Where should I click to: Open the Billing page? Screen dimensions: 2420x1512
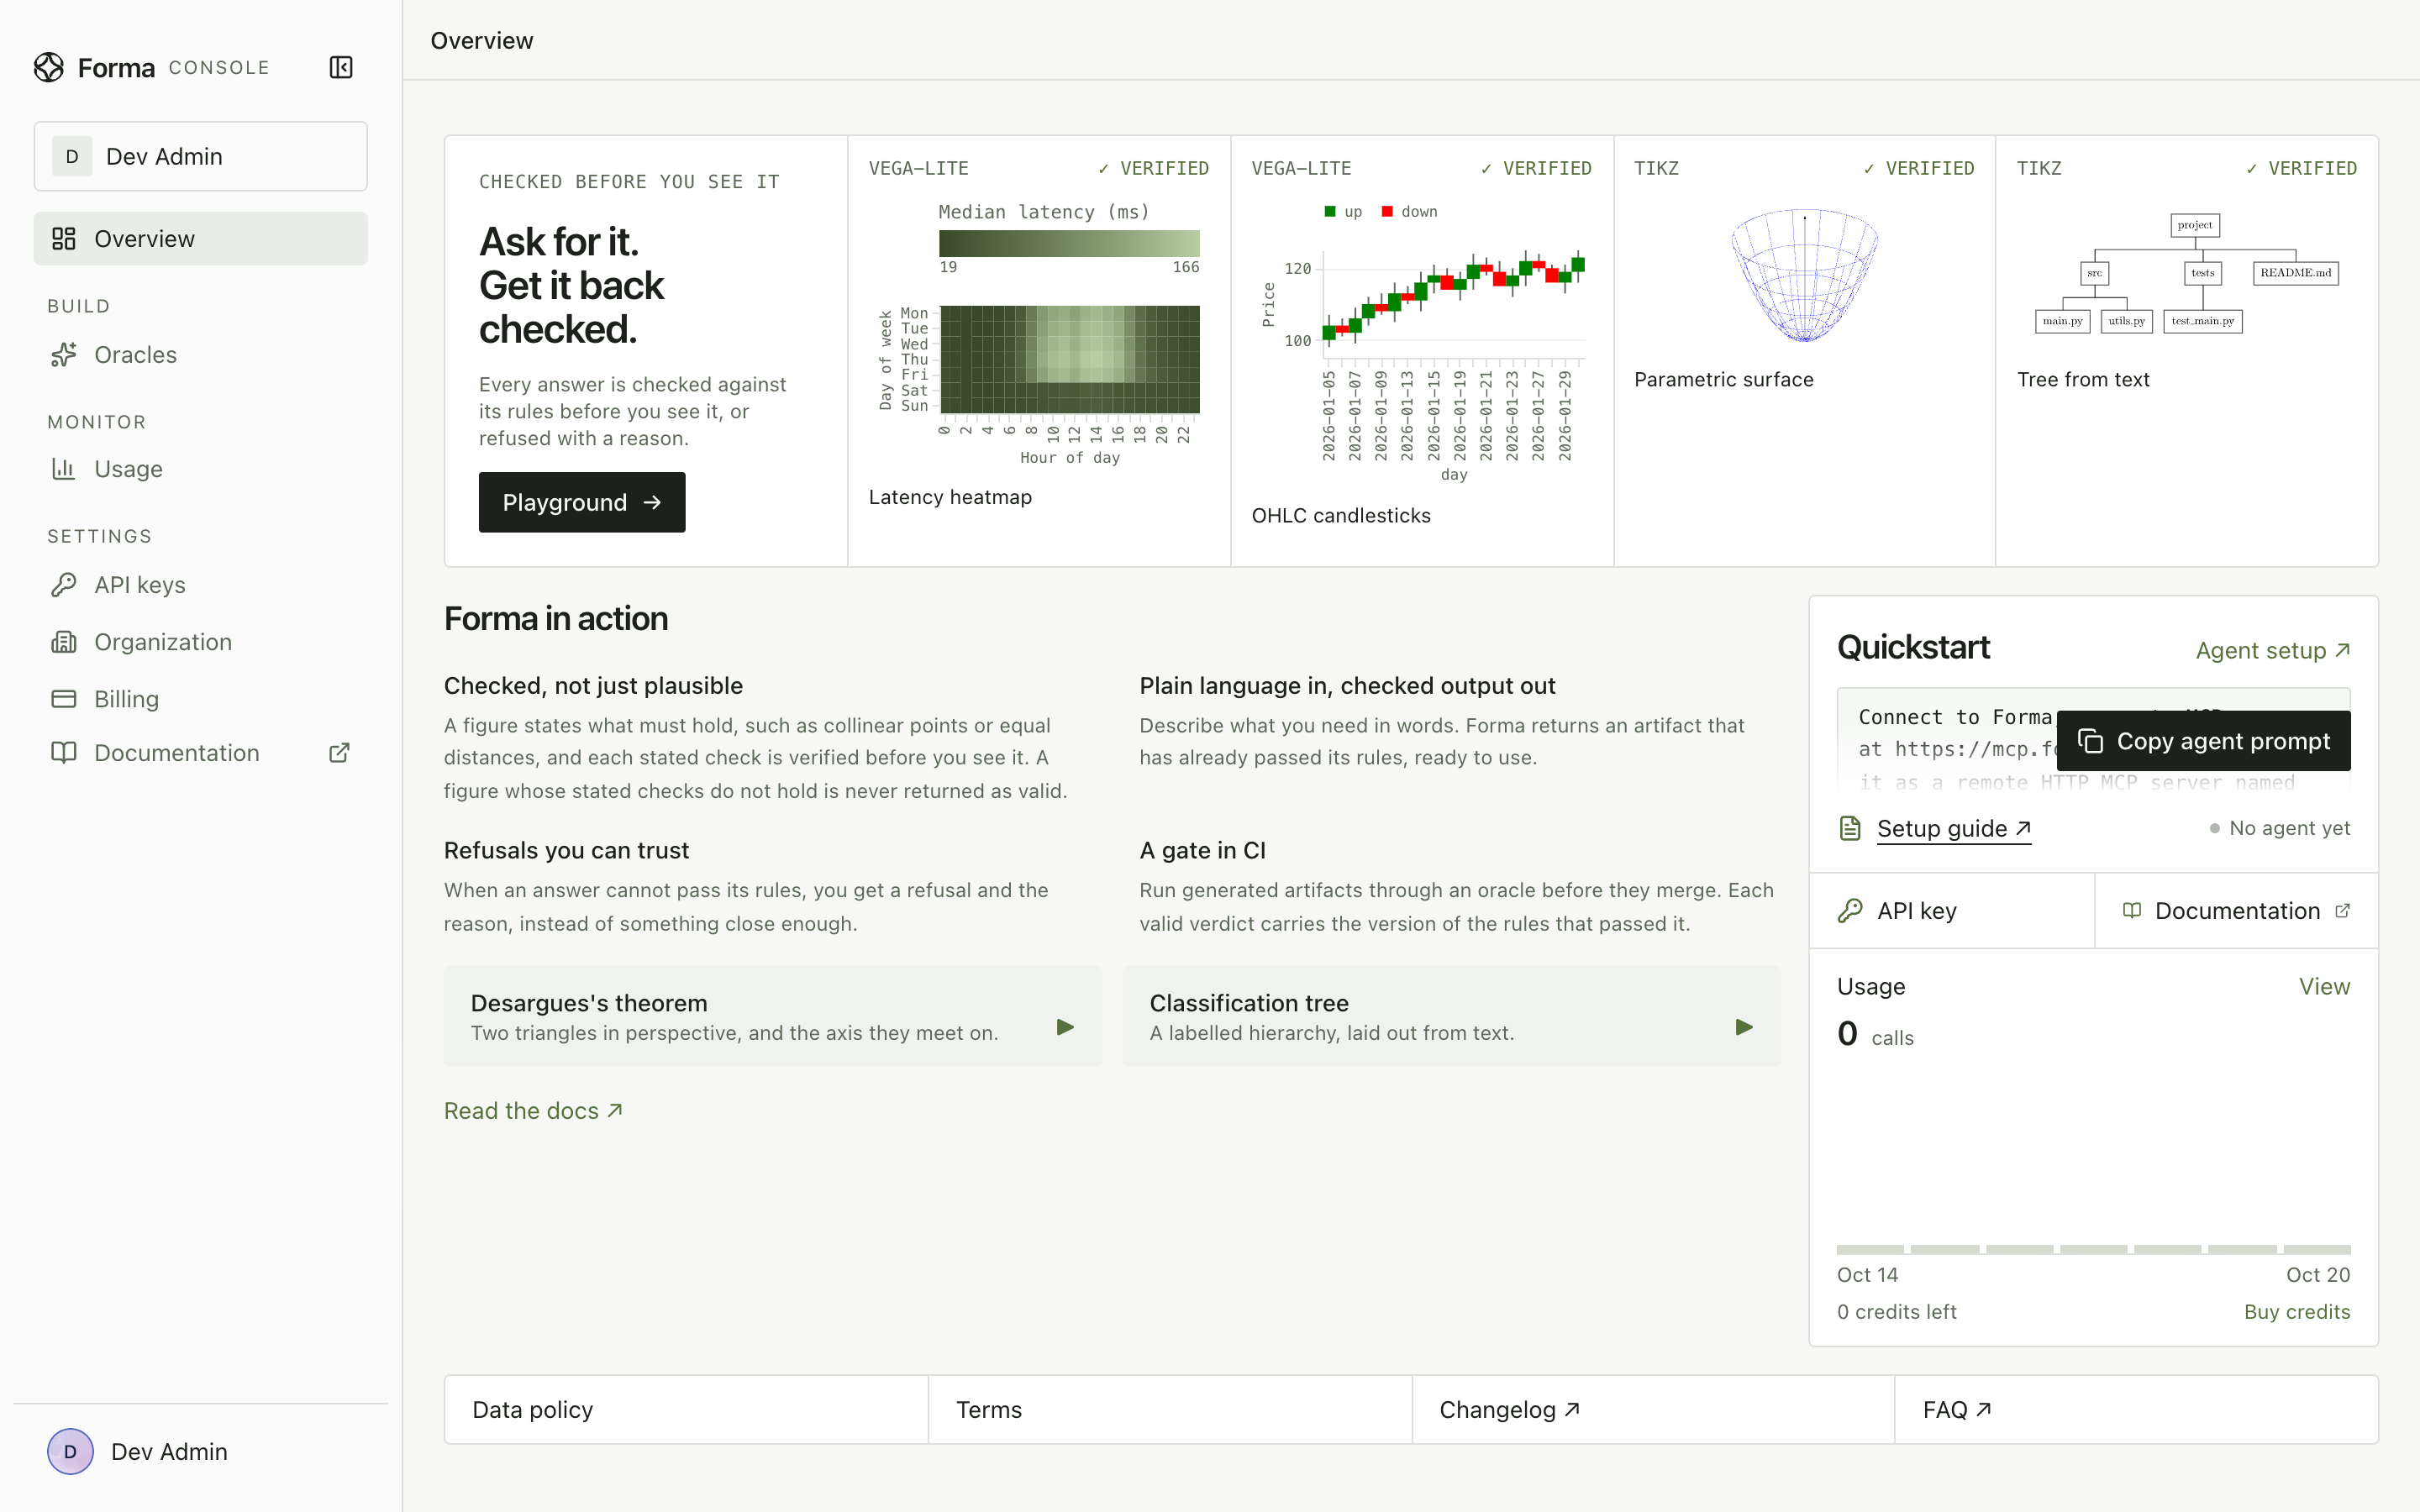[201, 698]
